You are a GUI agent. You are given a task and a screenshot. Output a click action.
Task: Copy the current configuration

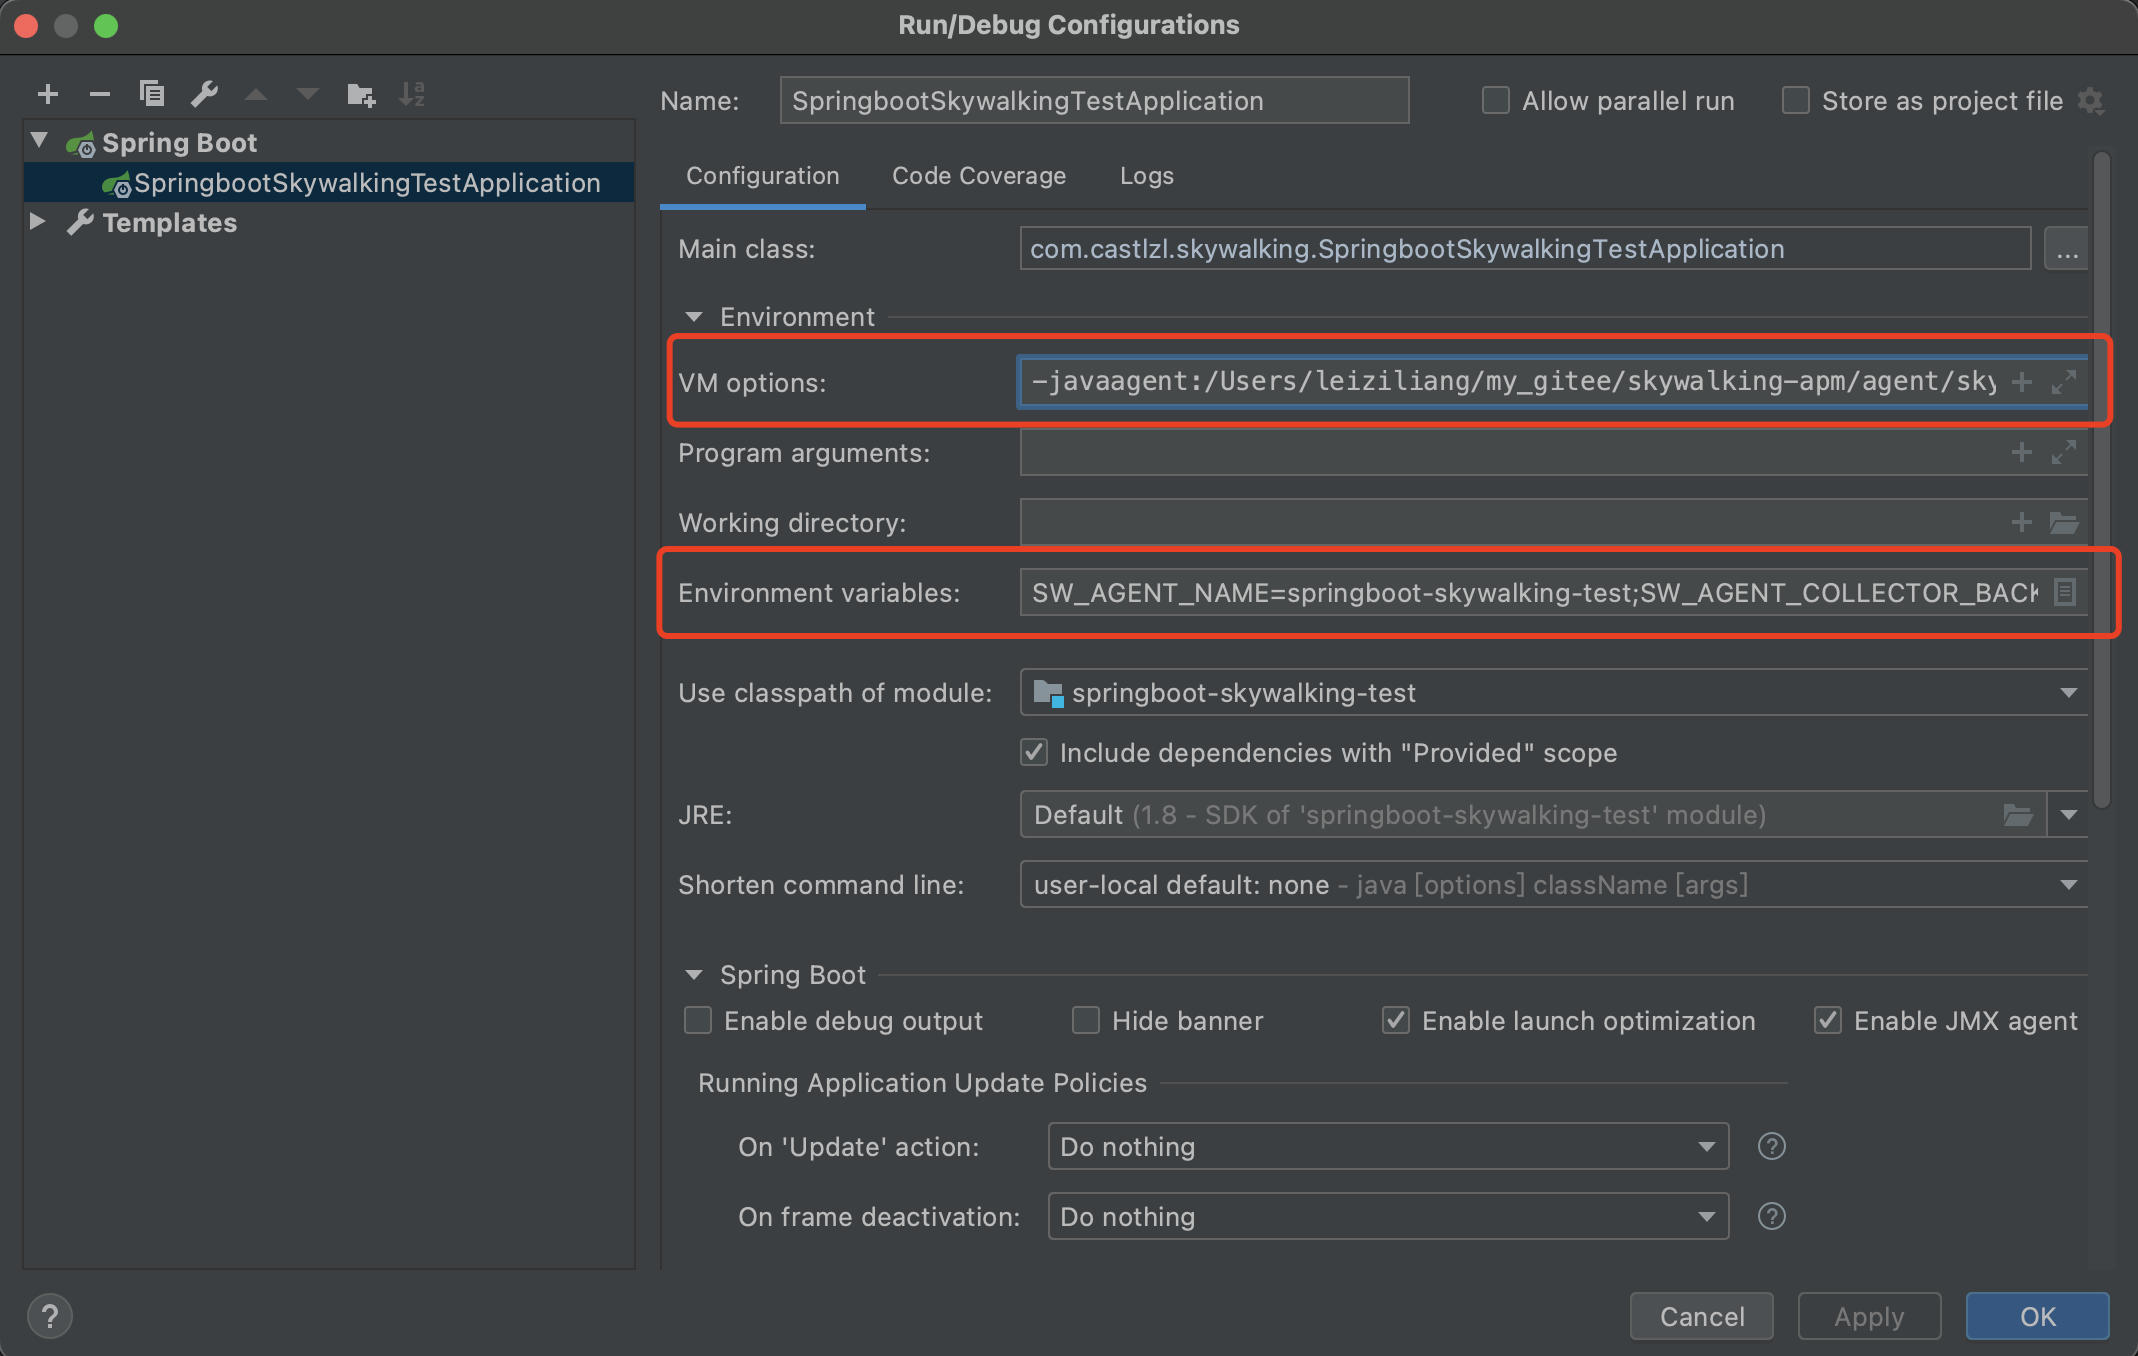point(152,94)
